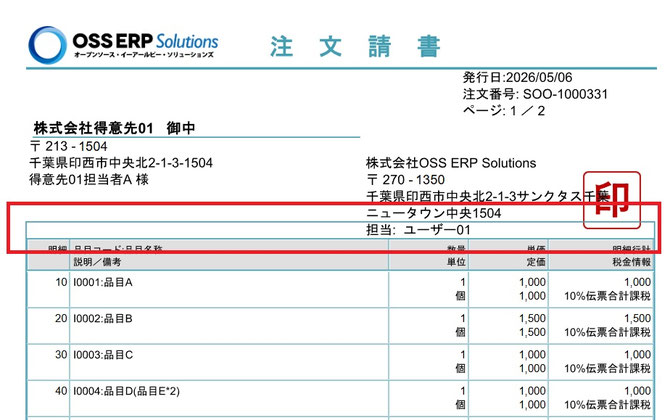The image size is (670, 420).
Task: Click the 説明／備考 column header
Action: coord(97,262)
